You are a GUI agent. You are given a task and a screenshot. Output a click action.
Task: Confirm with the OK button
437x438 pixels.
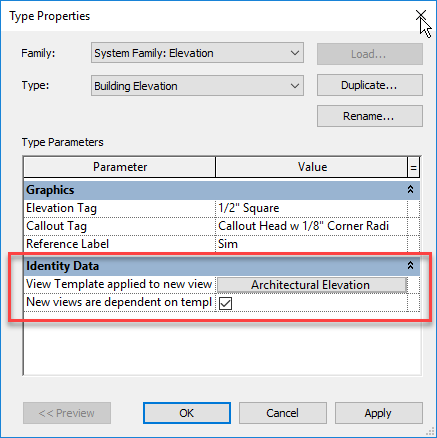[187, 413]
